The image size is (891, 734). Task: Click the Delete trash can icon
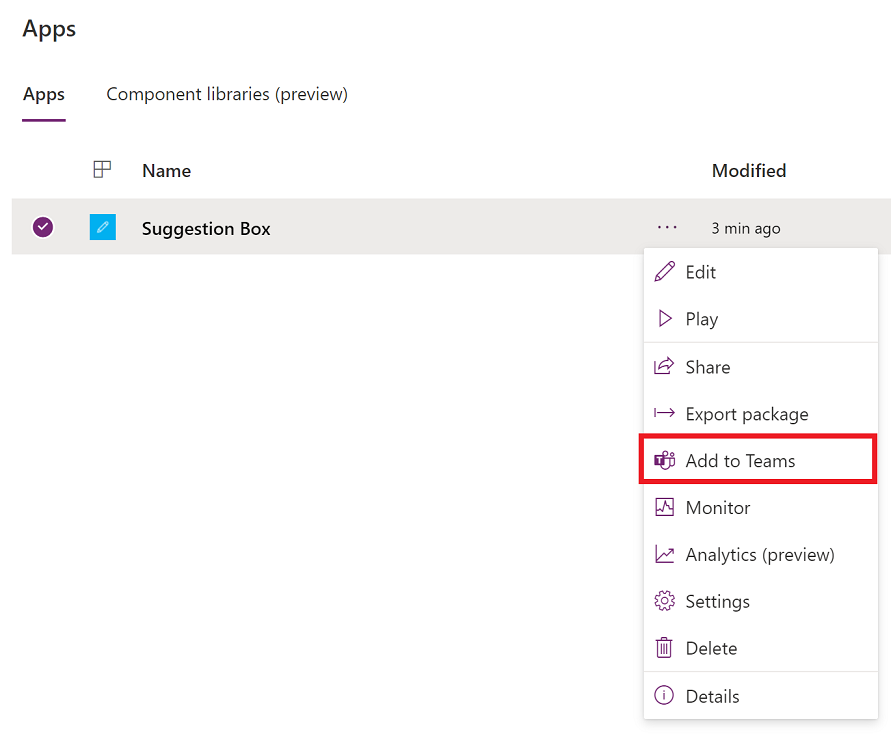coord(664,649)
